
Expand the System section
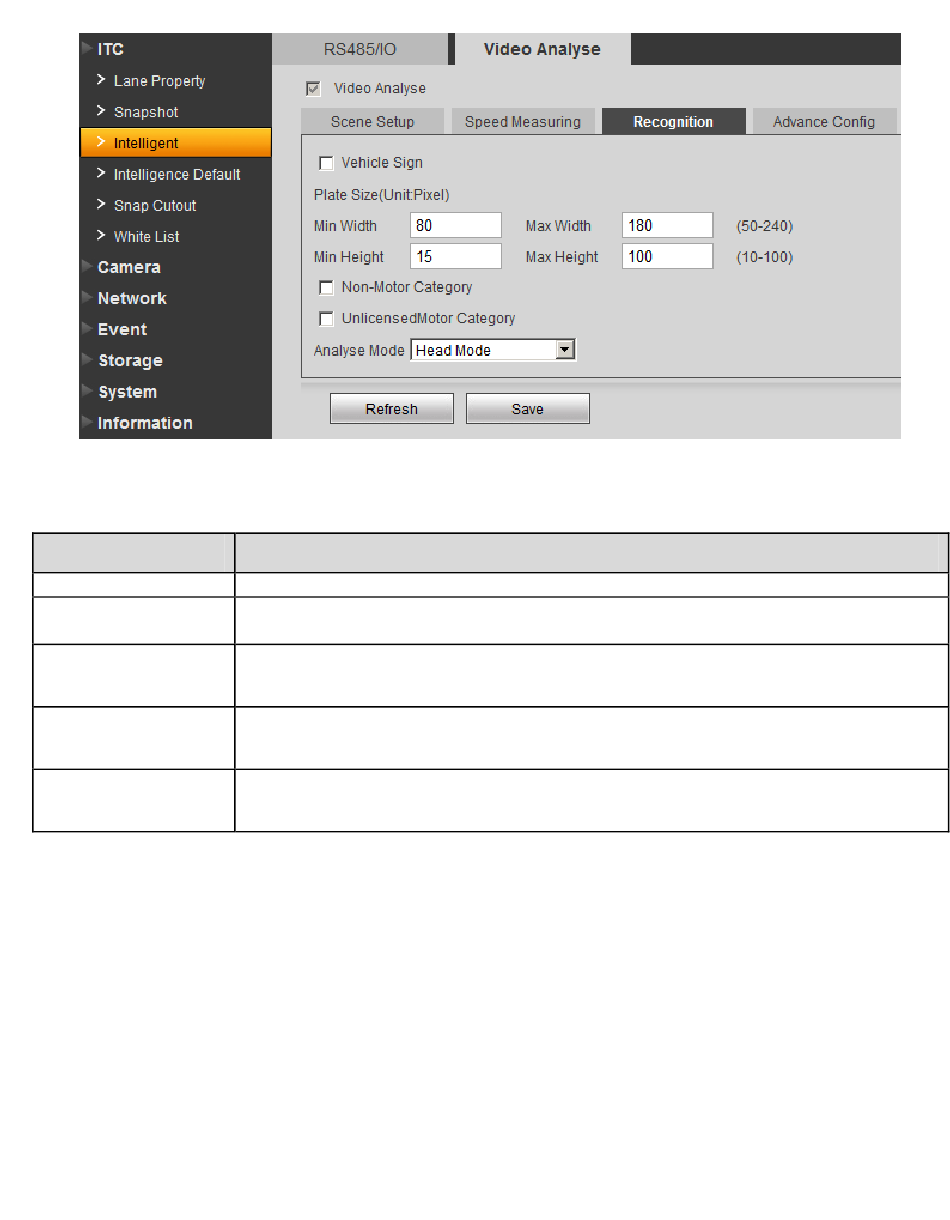tap(126, 392)
